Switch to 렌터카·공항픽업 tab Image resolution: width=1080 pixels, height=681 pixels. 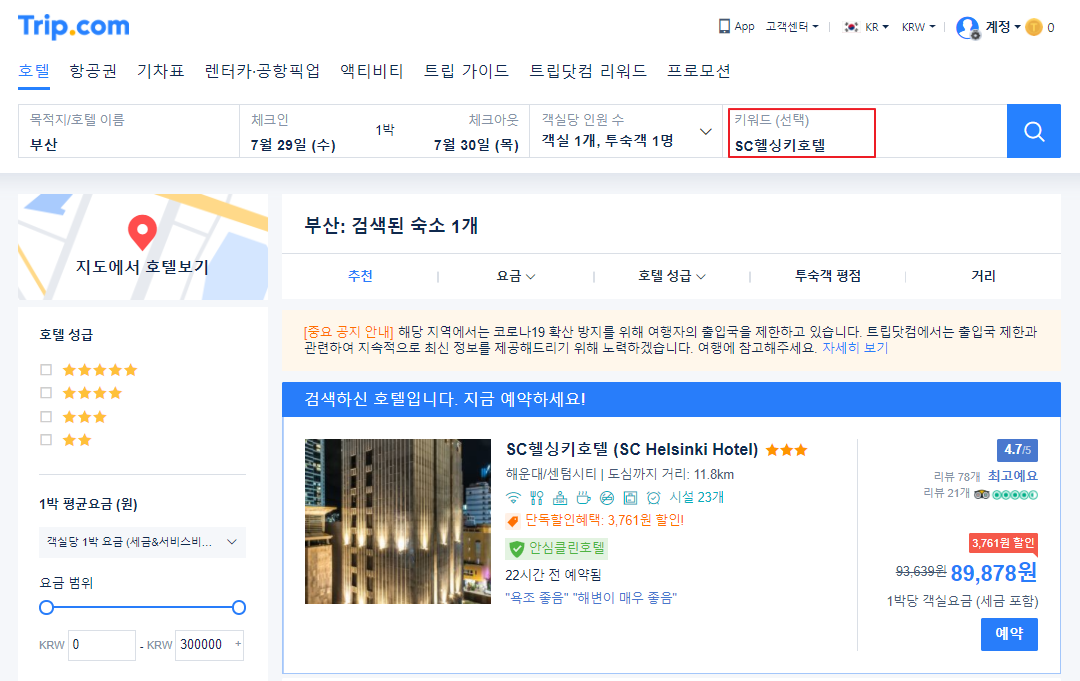[x=262, y=71]
